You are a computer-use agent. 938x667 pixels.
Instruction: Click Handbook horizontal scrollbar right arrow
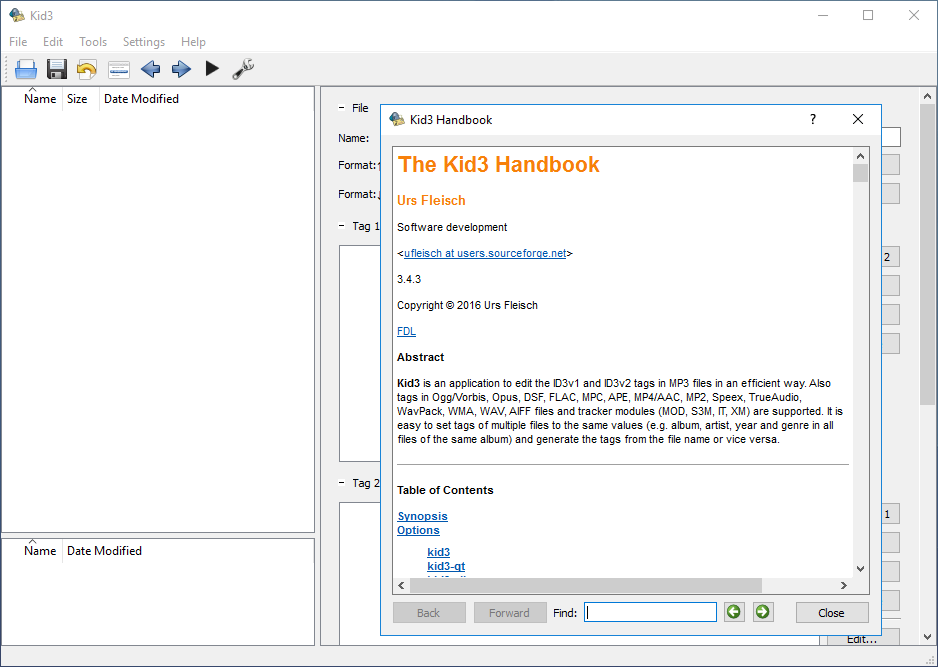click(x=844, y=586)
